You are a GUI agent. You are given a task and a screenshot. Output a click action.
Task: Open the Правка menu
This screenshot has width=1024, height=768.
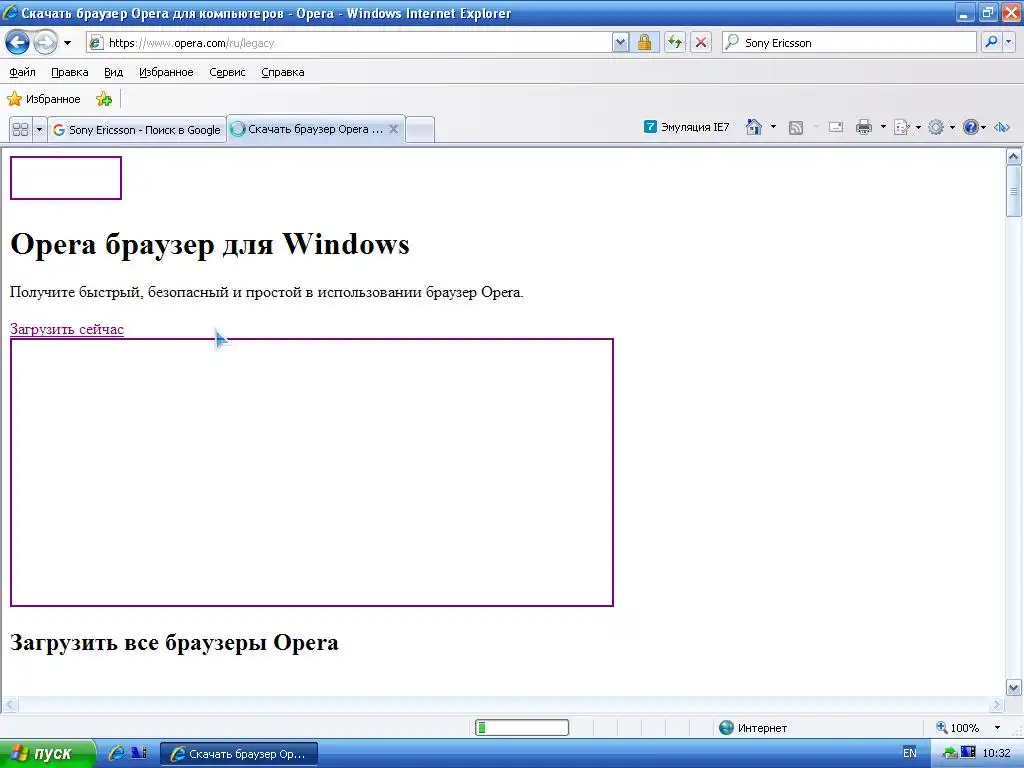tap(70, 72)
